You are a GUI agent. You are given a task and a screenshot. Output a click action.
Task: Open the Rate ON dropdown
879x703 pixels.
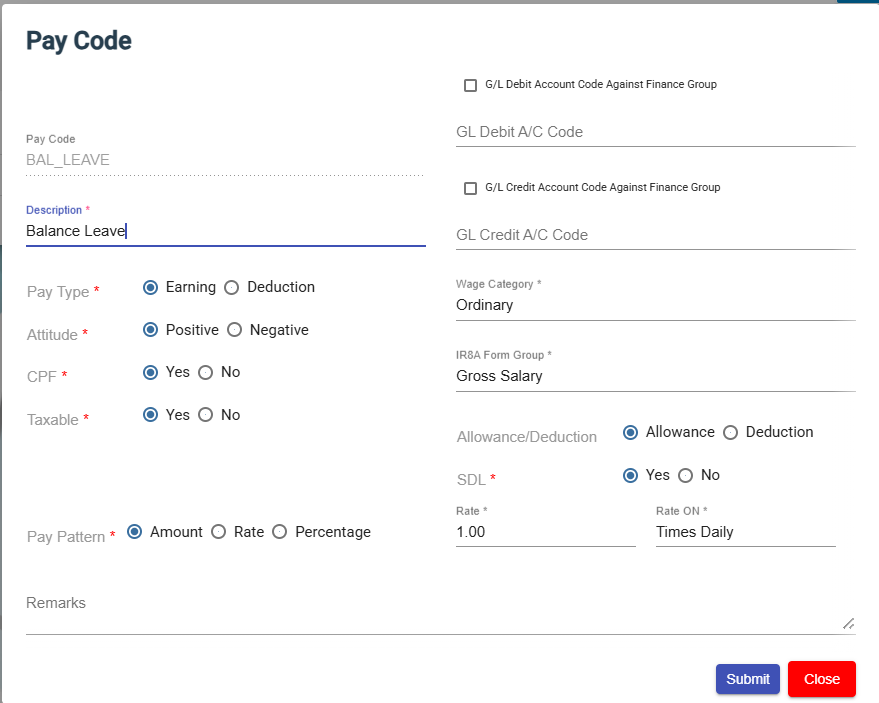point(745,532)
